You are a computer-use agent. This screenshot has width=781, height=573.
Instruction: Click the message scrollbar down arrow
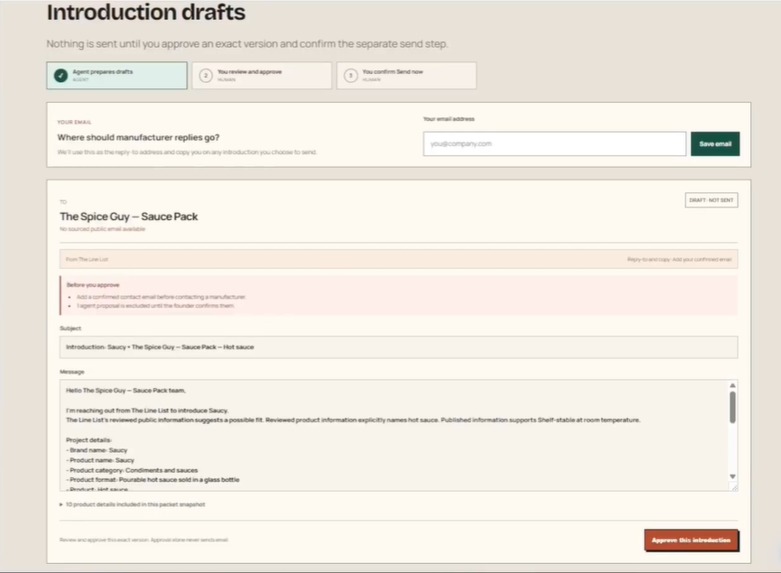[x=733, y=477]
